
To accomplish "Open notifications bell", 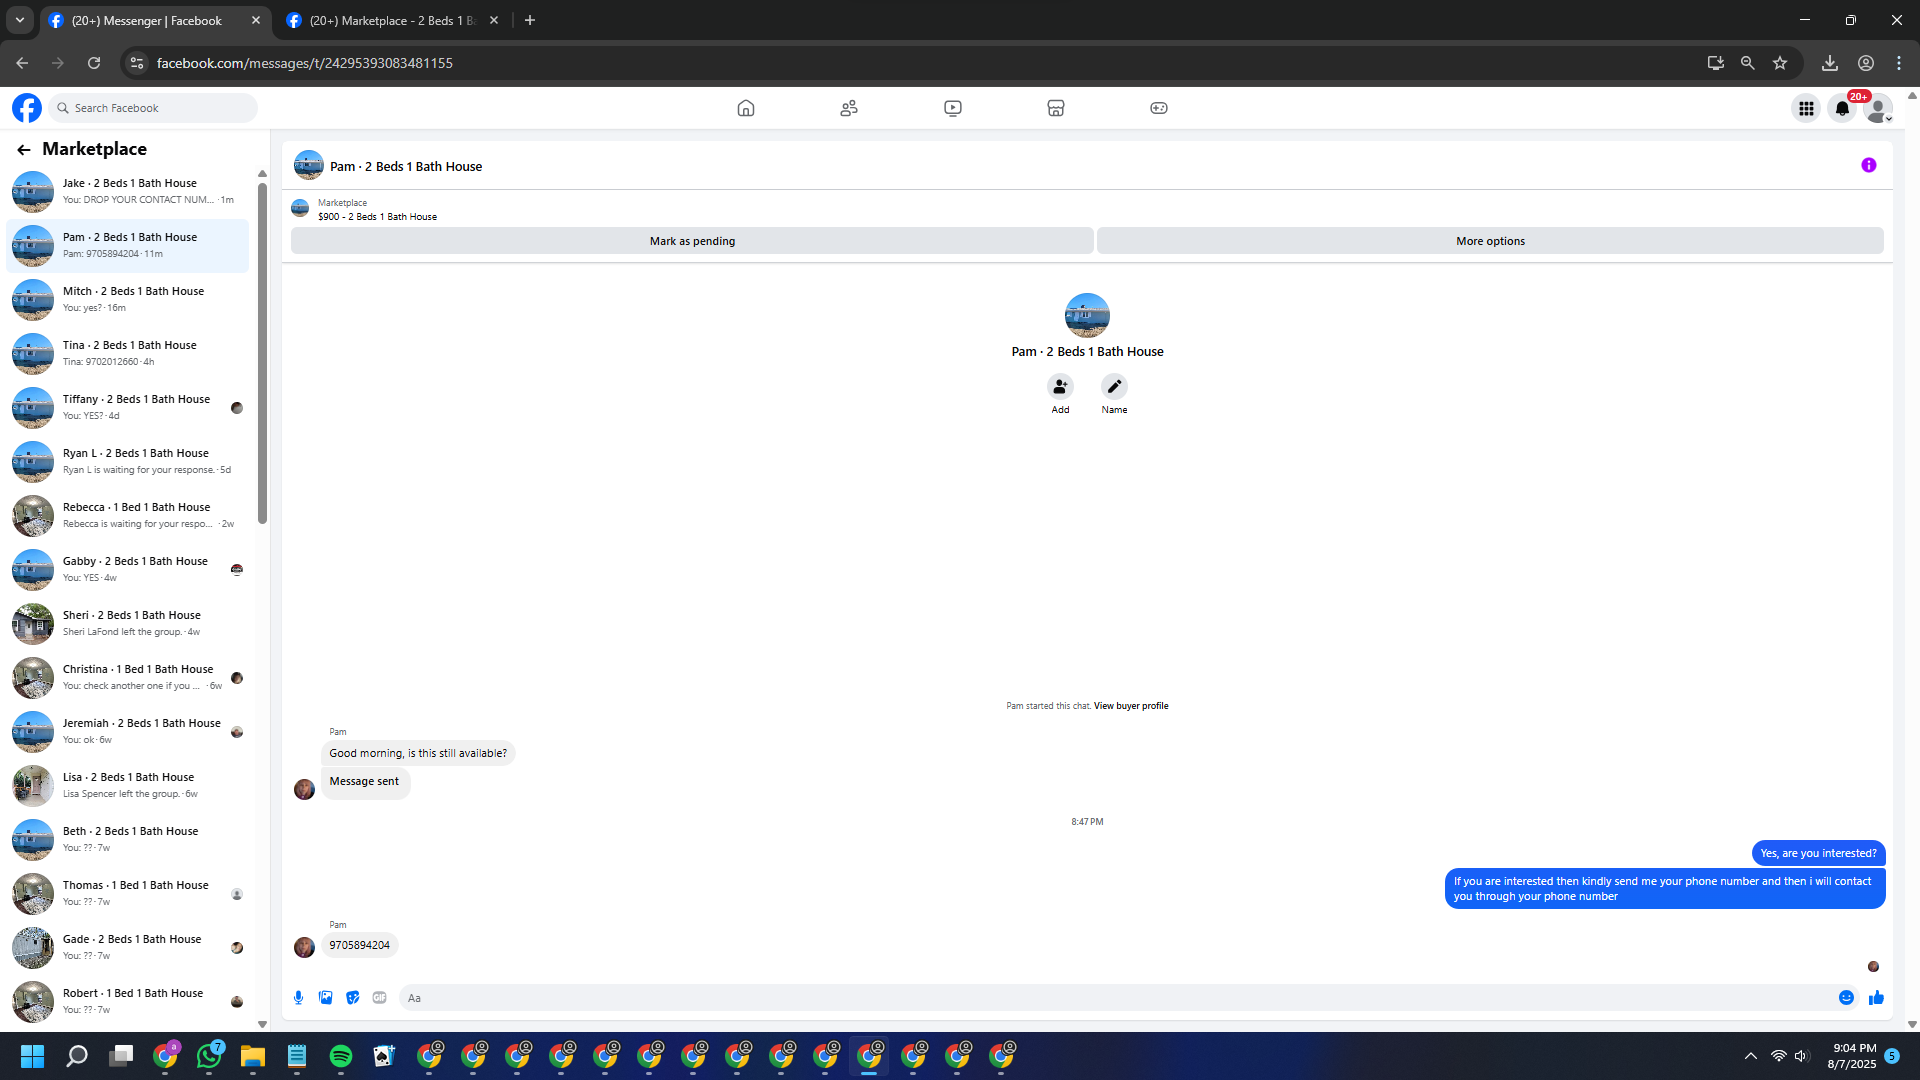I will pyautogui.click(x=1842, y=108).
